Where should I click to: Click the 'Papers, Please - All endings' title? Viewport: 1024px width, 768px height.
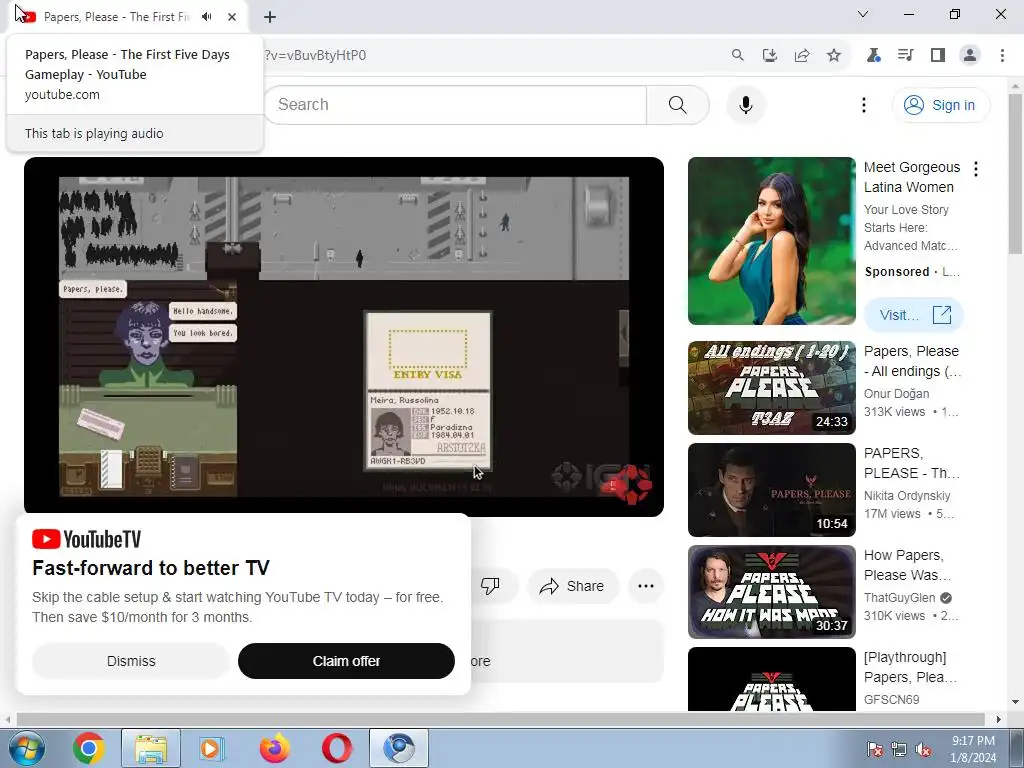[x=912, y=361]
